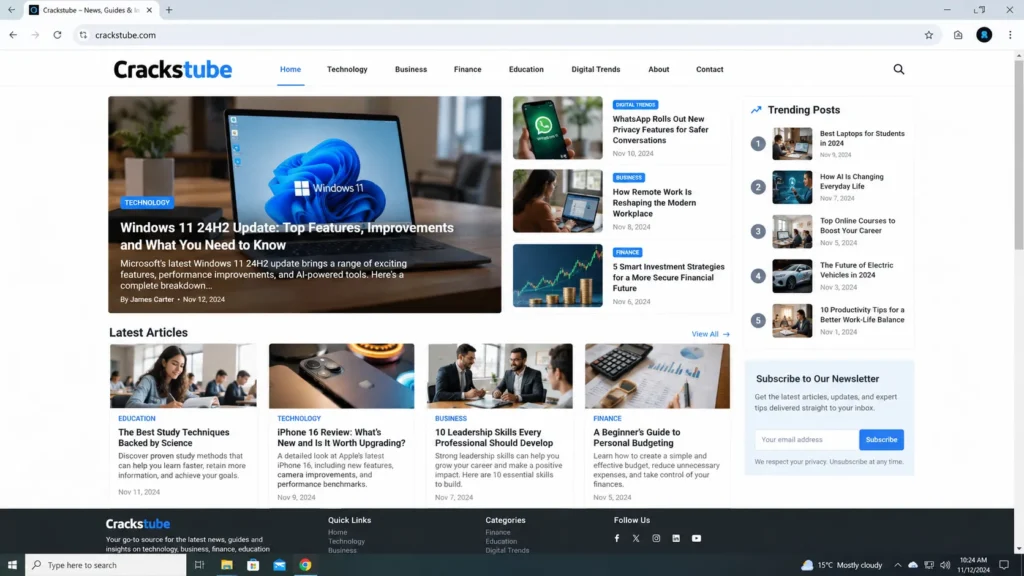Open 5 Smart Investment Strategies article
Viewport: 1024px width, 576px height.
668,277
